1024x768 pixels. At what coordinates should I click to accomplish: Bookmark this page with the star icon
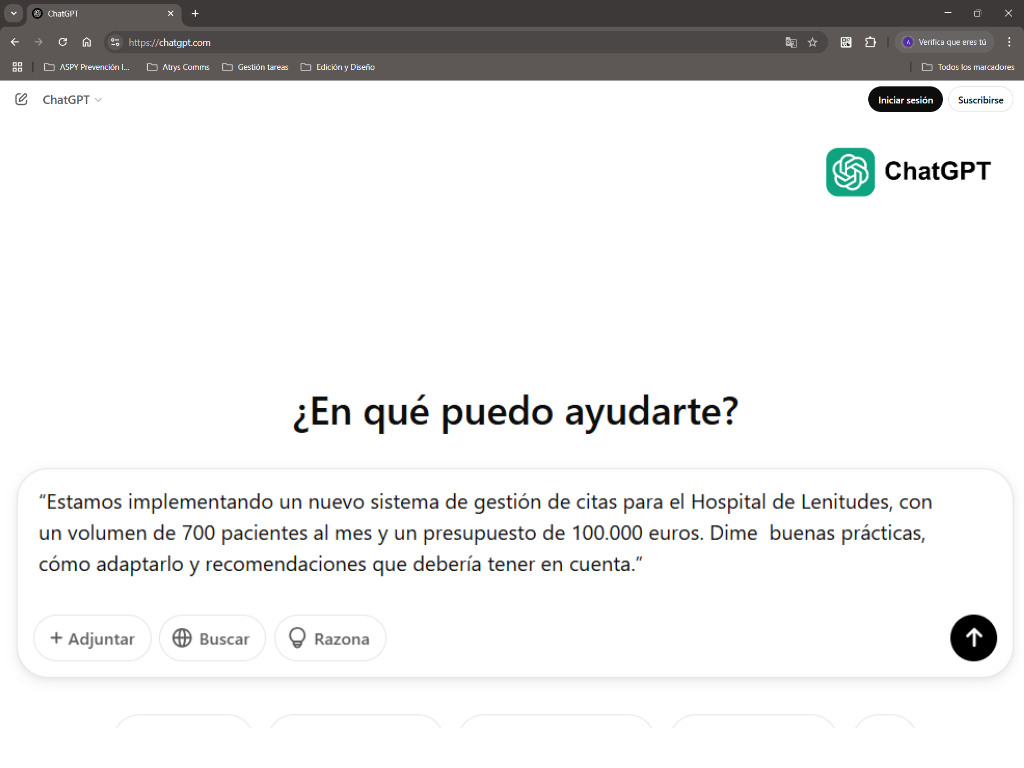812,42
